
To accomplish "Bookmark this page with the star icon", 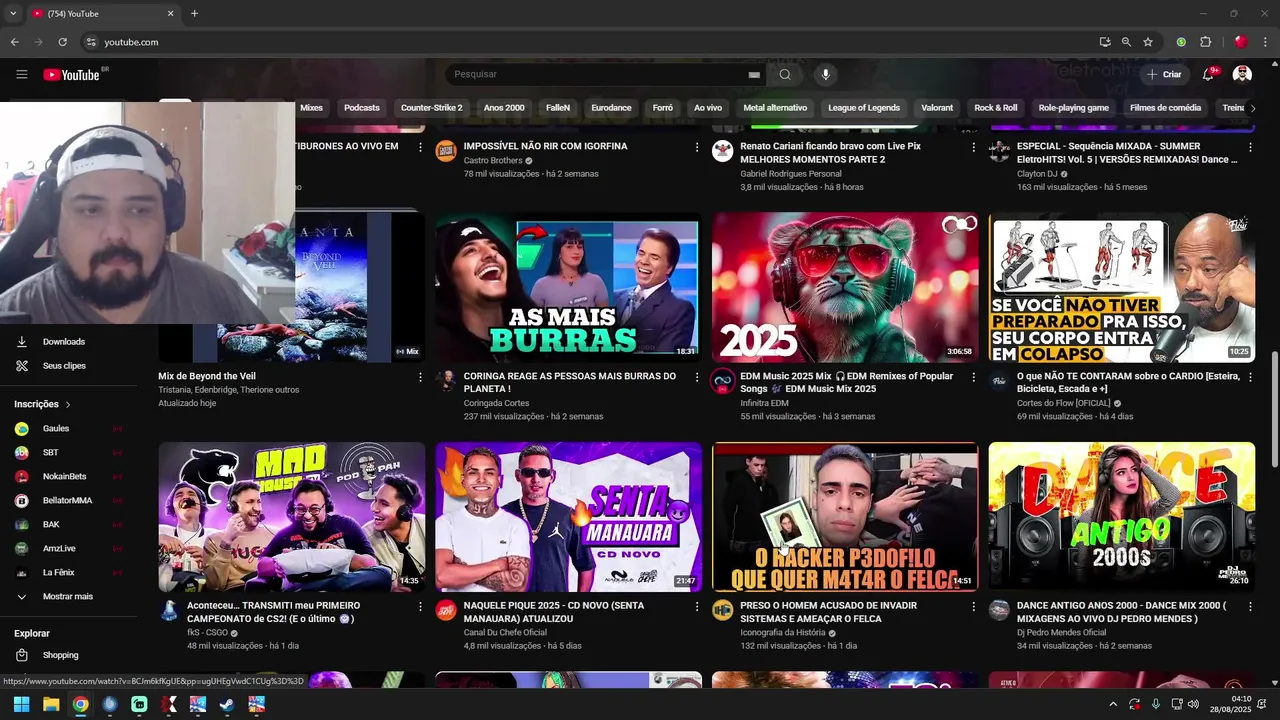I will (x=1148, y=42).
